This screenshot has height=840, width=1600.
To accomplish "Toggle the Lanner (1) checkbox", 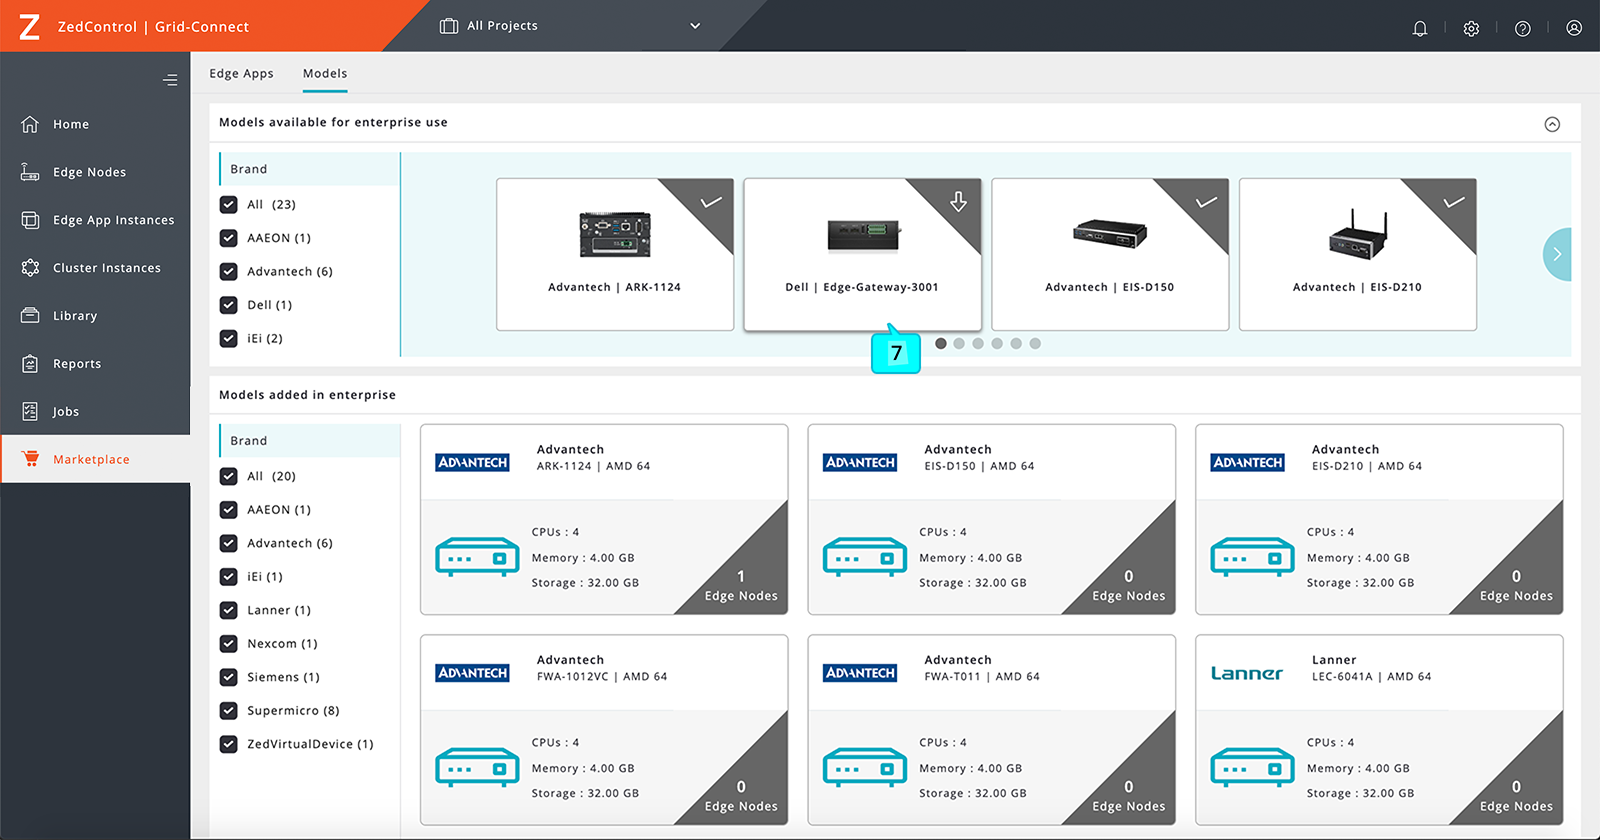I will [x=228, y=610].
